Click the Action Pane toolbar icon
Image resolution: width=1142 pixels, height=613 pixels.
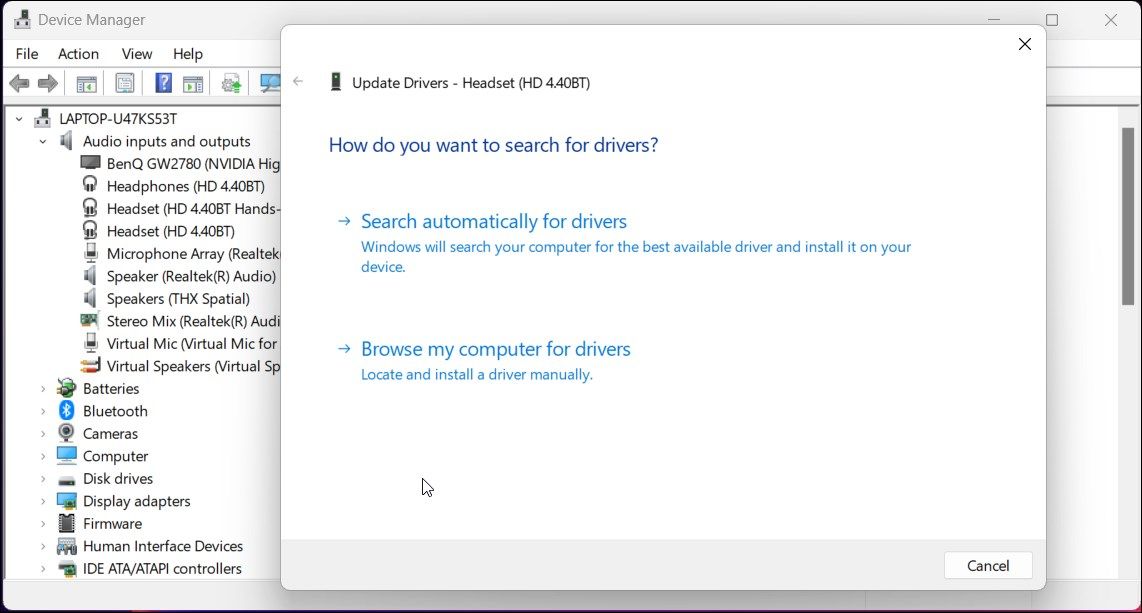(193, 84)
